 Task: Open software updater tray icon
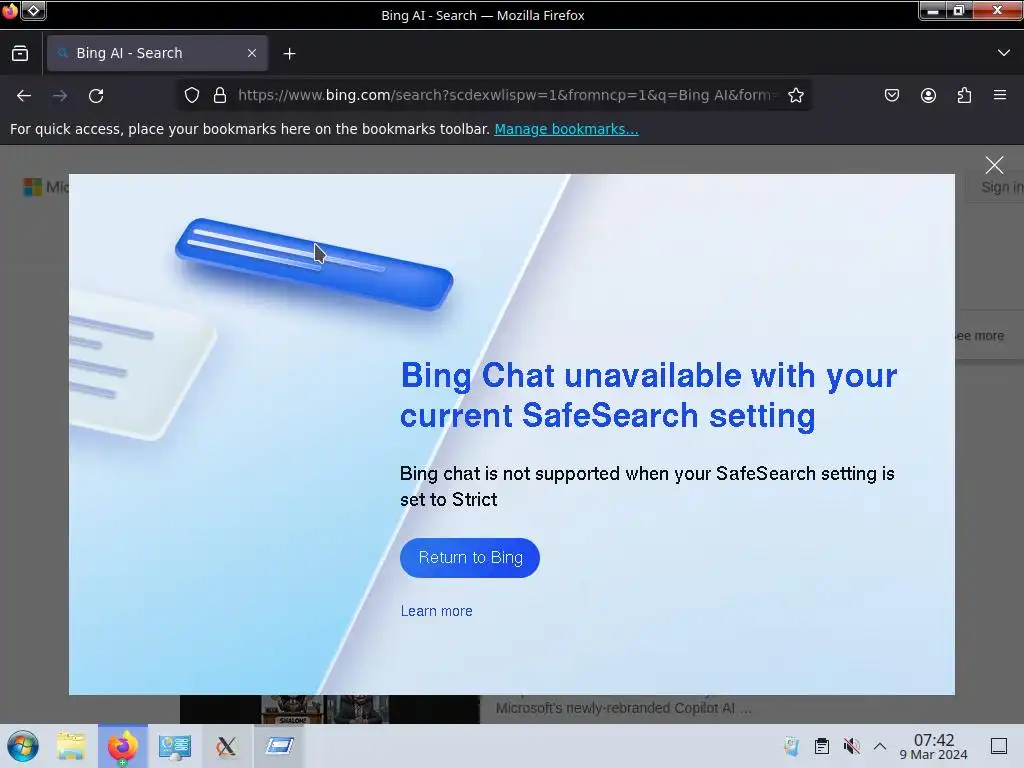pyautogui.click(x=792, y=746)
